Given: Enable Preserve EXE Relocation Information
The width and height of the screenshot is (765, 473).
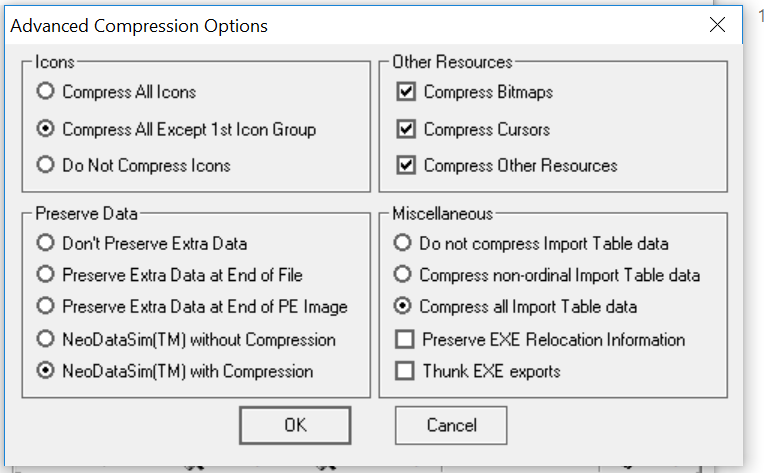Looking at the screenshot, I should click(x=405, y=339).
